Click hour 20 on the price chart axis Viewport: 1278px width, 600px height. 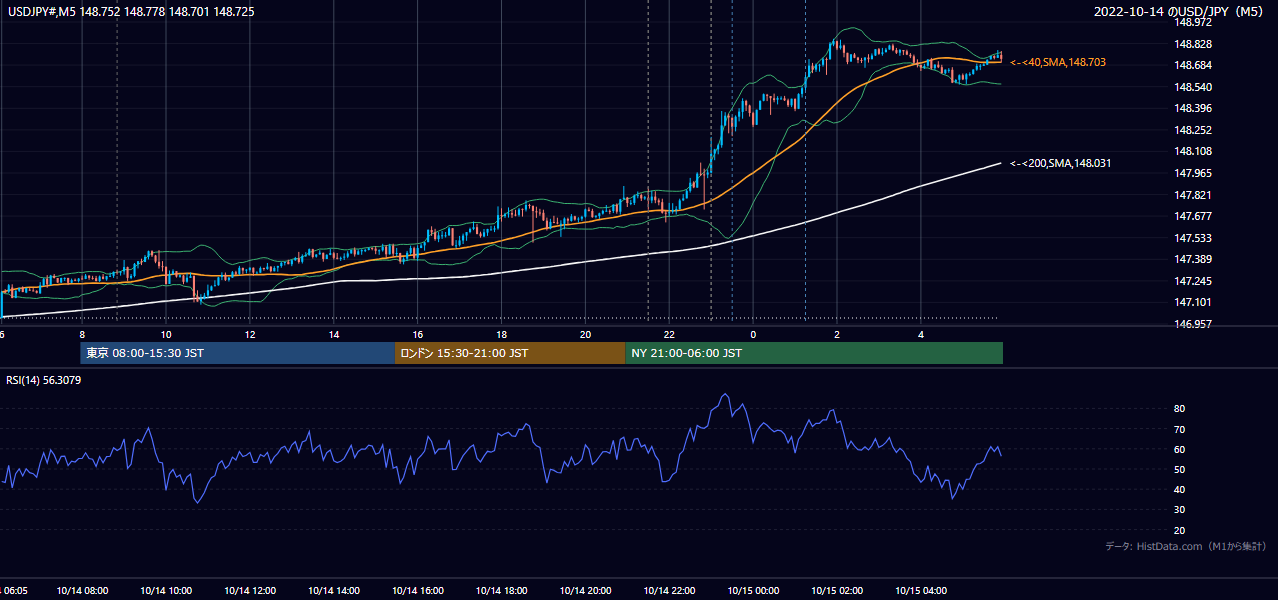585,335
